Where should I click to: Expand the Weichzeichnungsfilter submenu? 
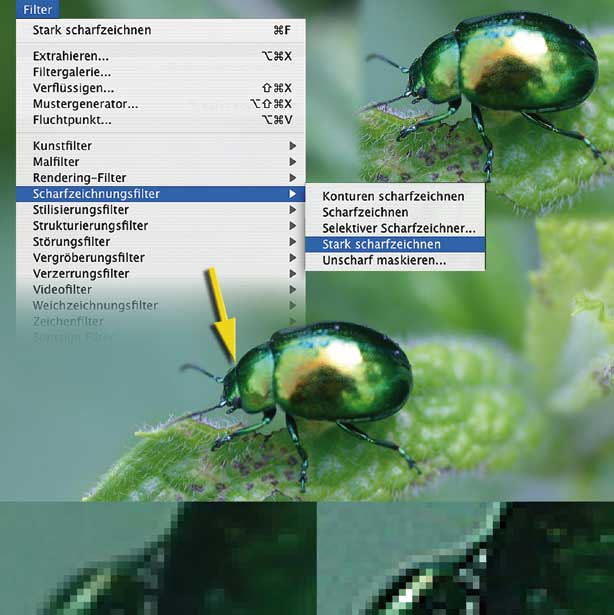pyautogui.click(x=160, y=305)
